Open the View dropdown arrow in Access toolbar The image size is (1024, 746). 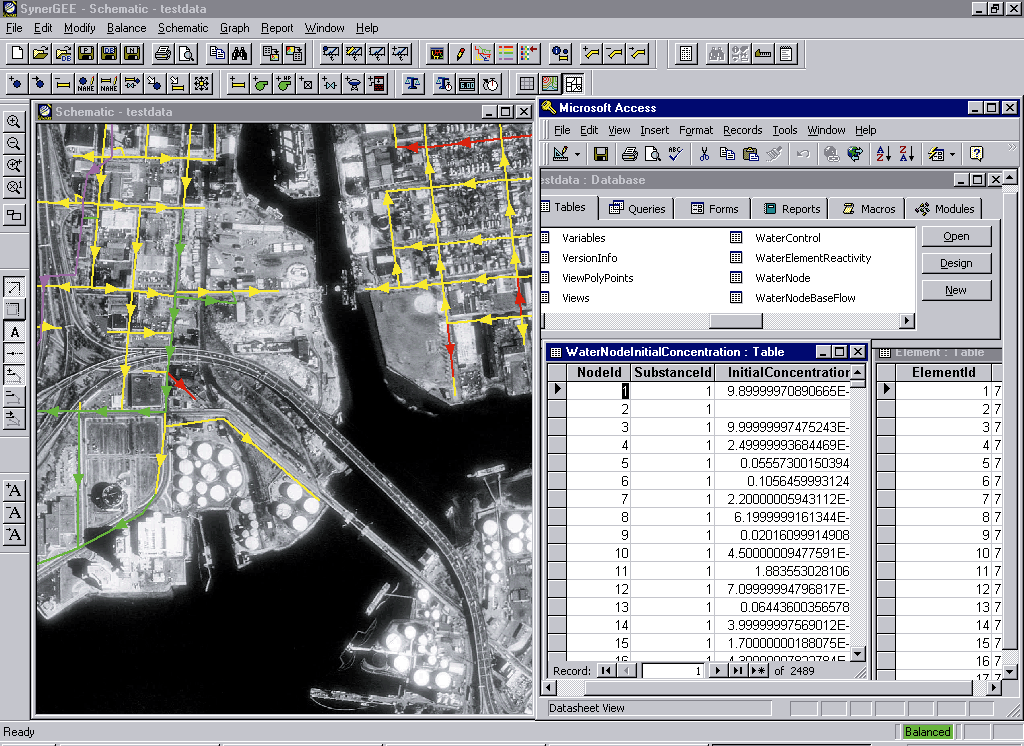tap(577, 155)
